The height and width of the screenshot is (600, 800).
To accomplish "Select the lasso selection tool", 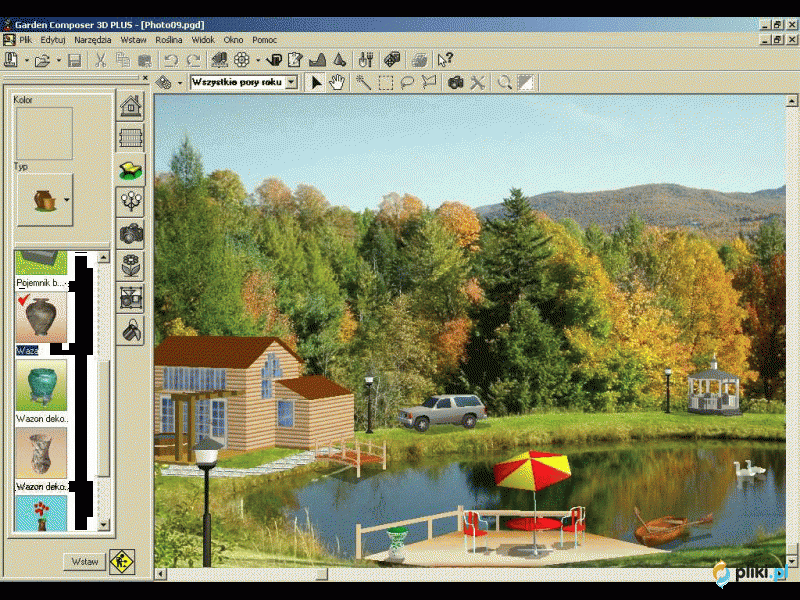I will click(x=407, y=83).
